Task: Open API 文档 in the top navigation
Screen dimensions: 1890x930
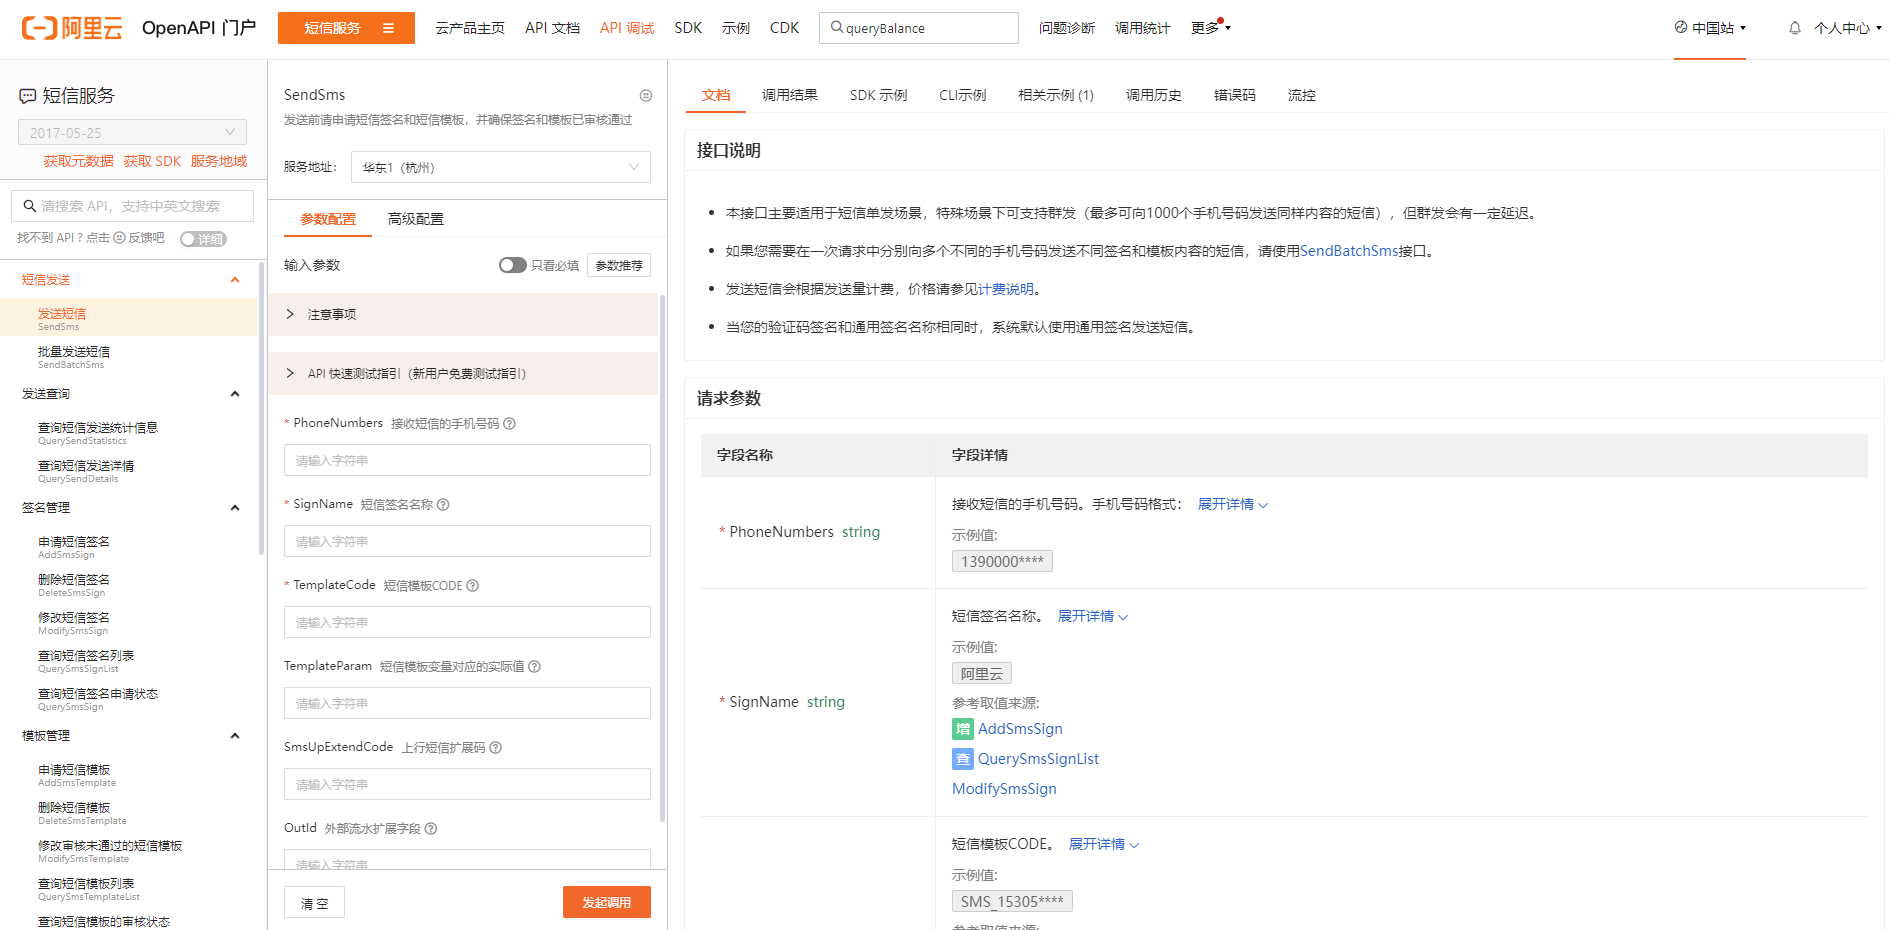Action: 552,28
